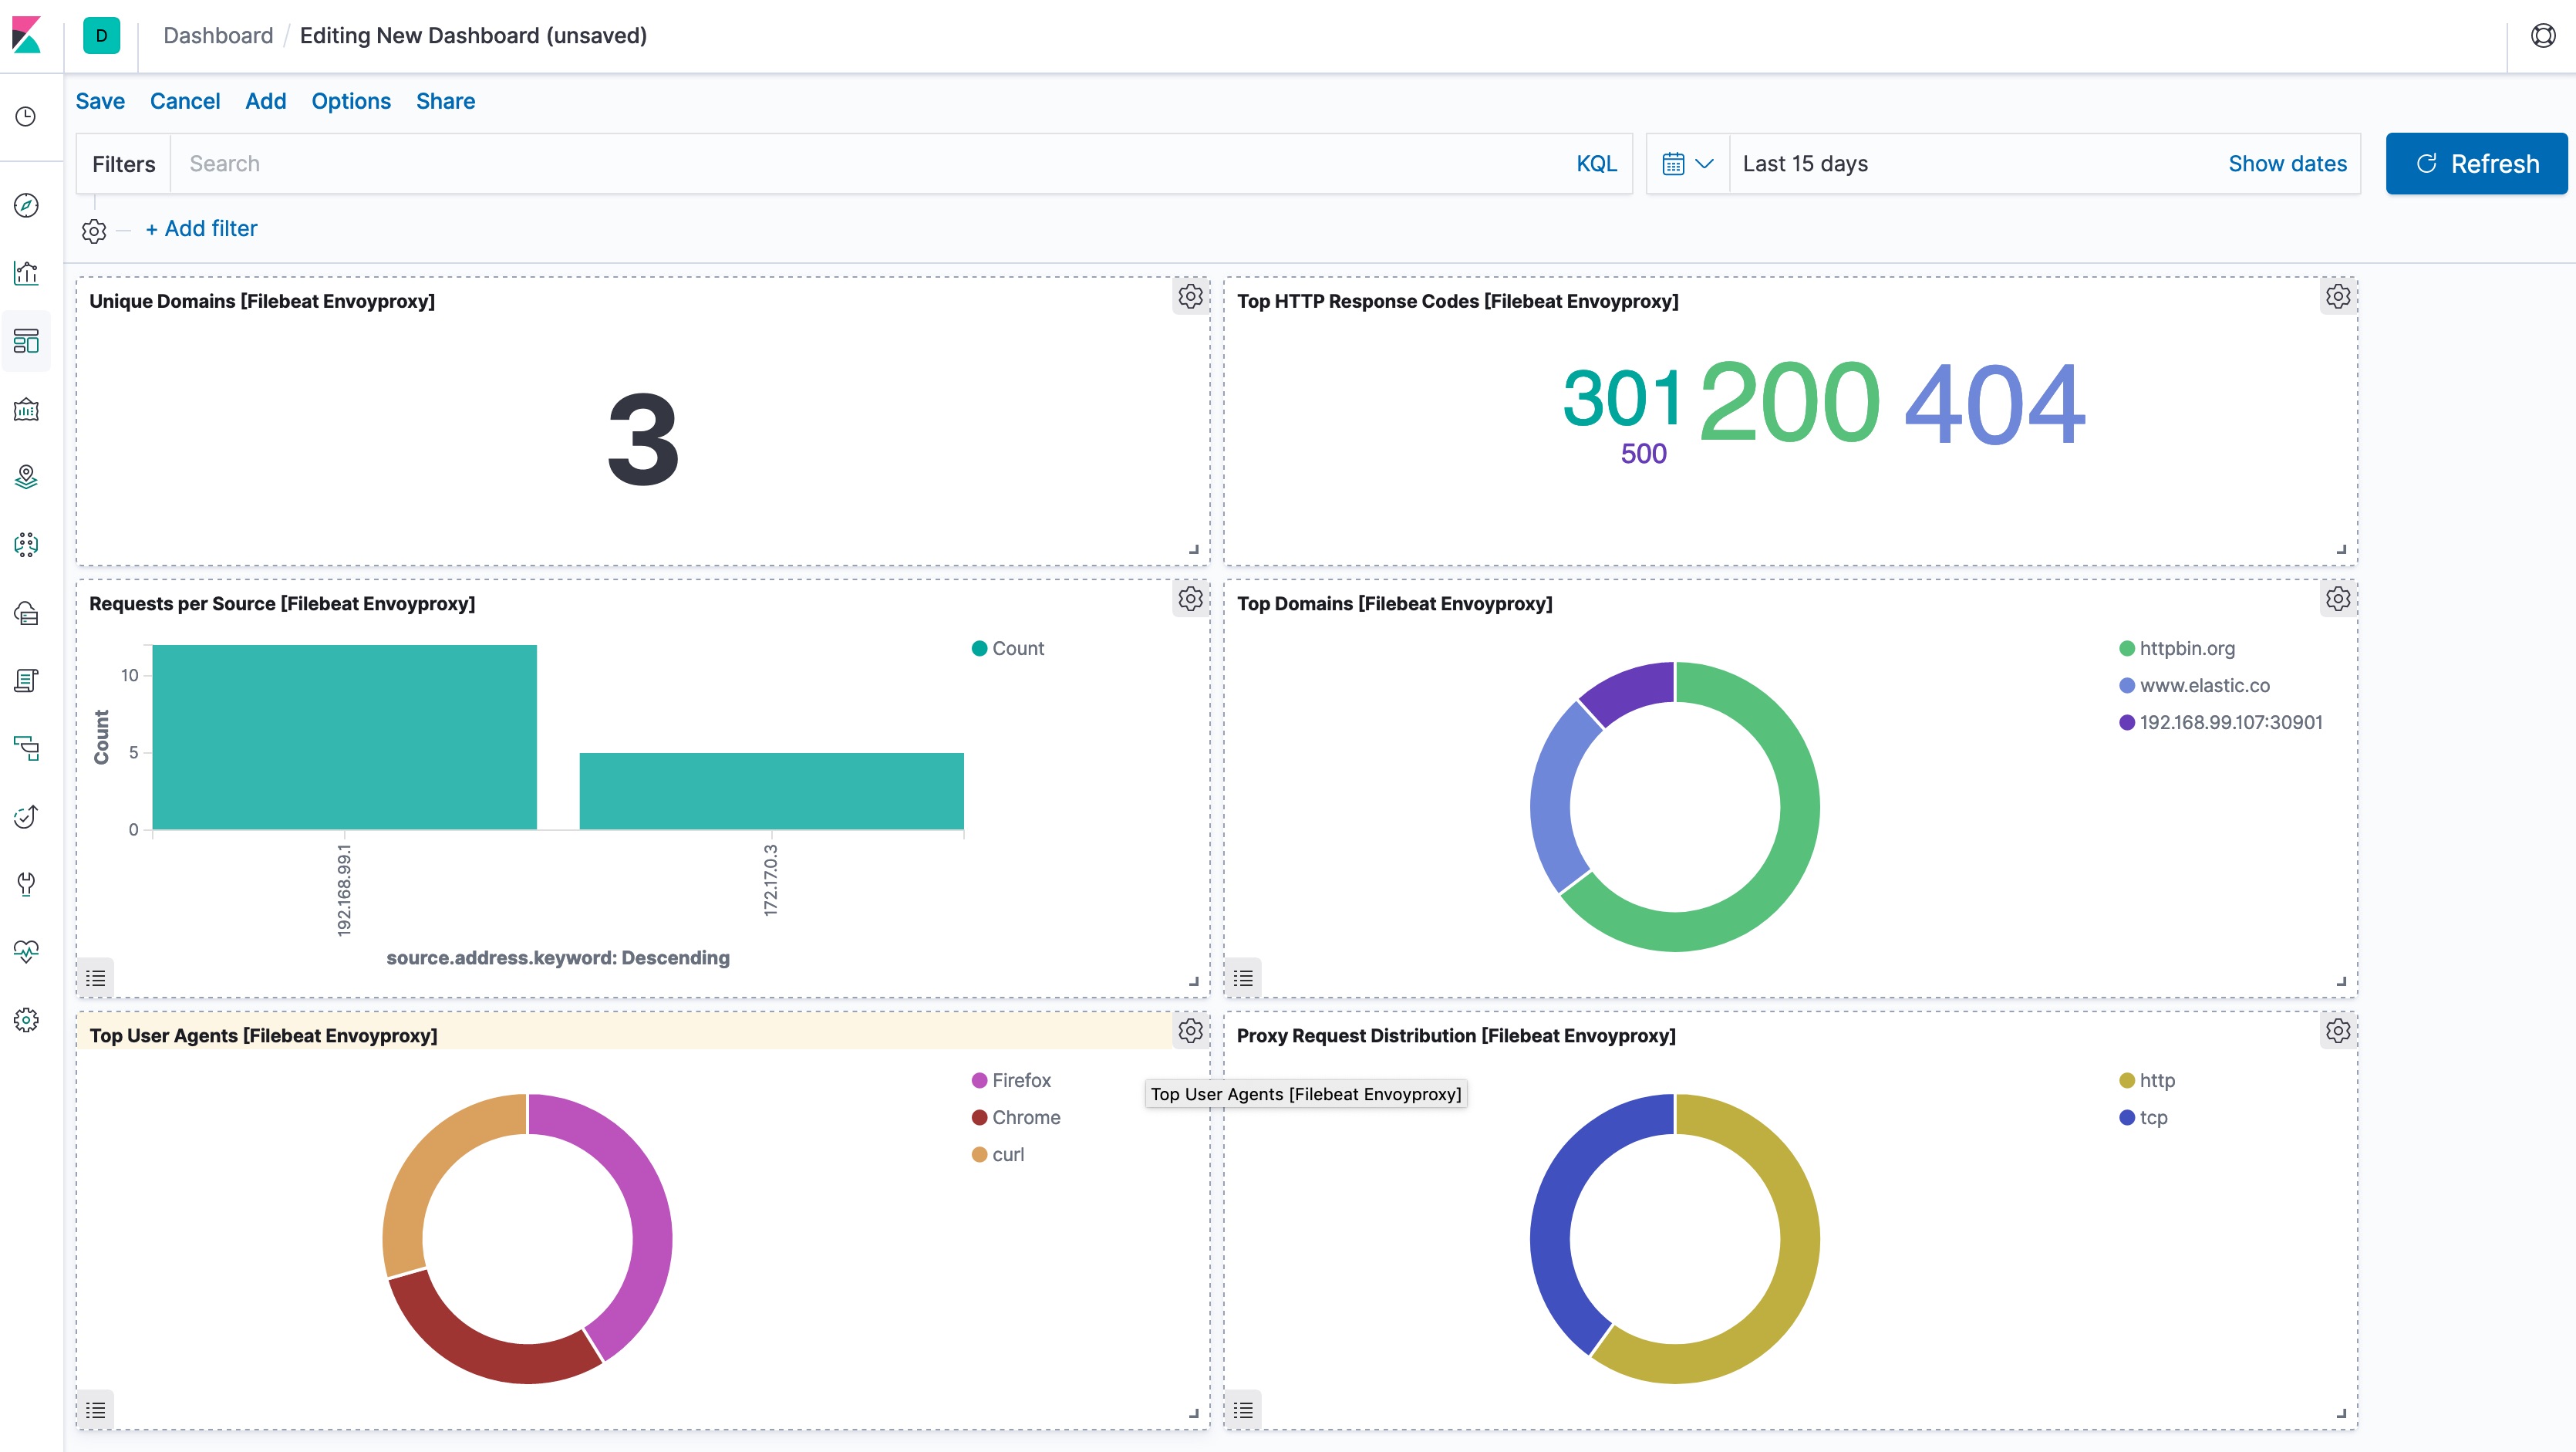This screenshot has height=1452, width=2576.
Task: Open panel options for Unique Domains
Action: tap(1190, 296)
